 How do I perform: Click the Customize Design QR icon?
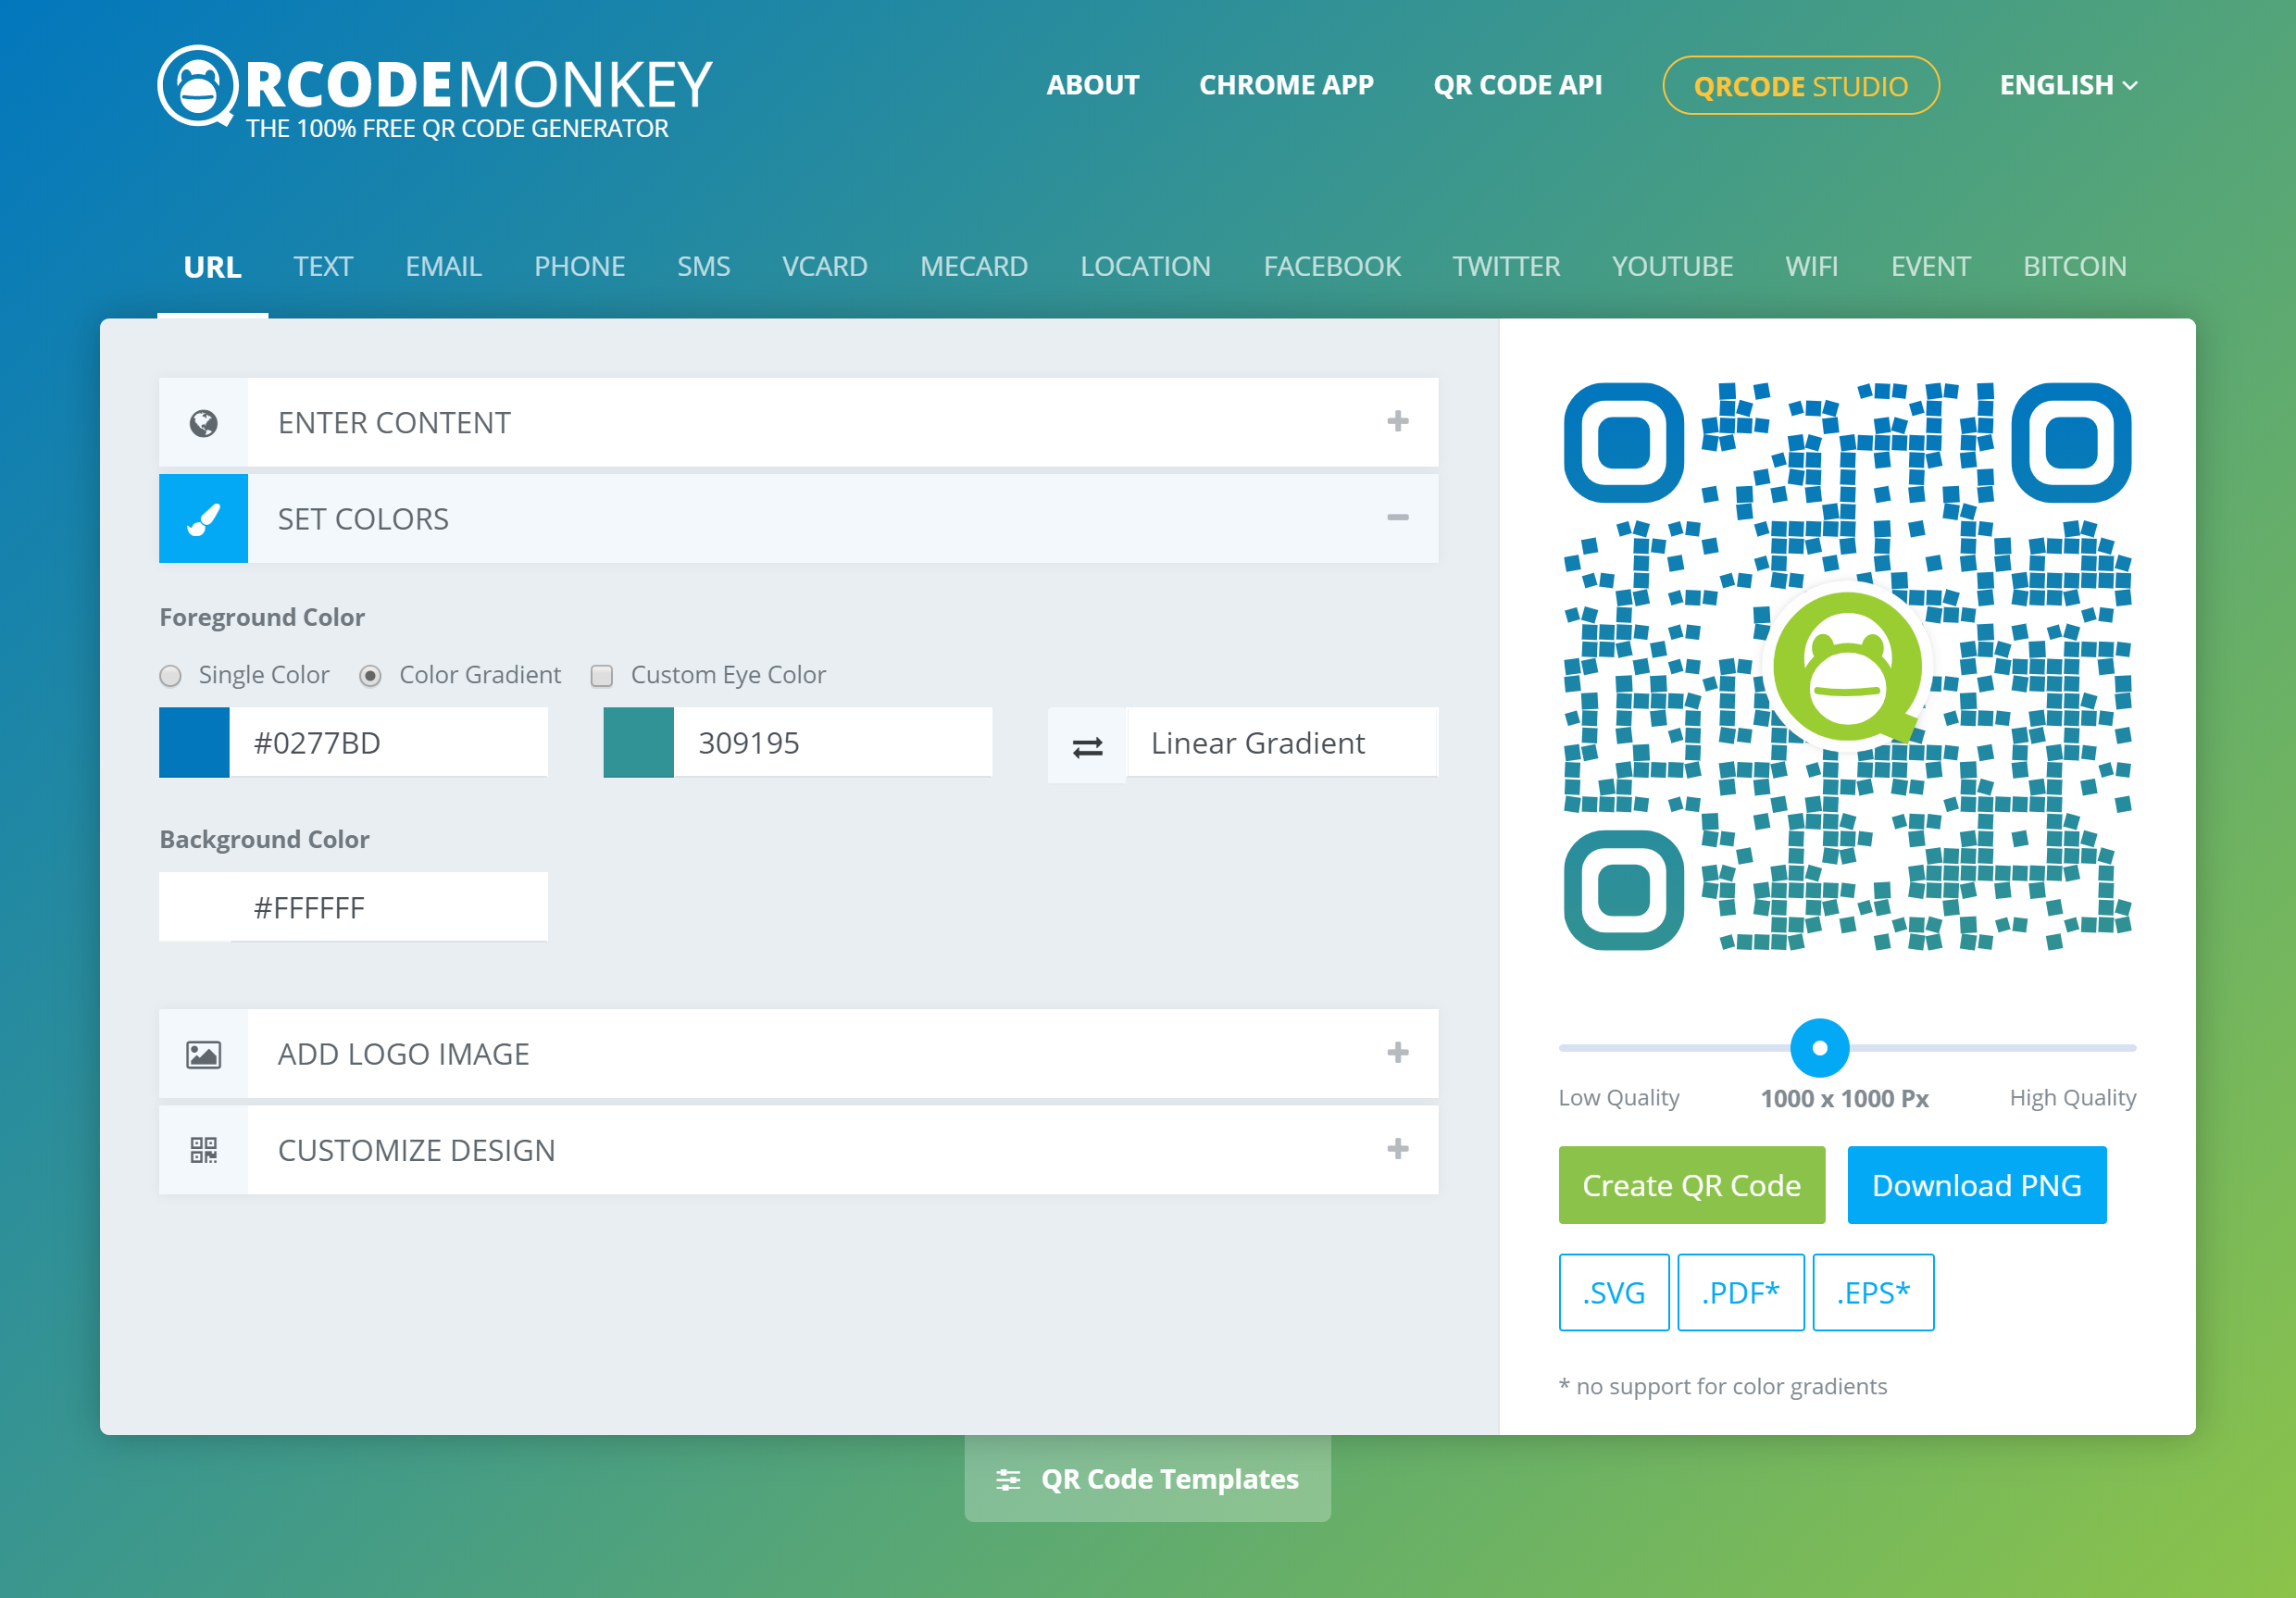[x=204, y=1150]
